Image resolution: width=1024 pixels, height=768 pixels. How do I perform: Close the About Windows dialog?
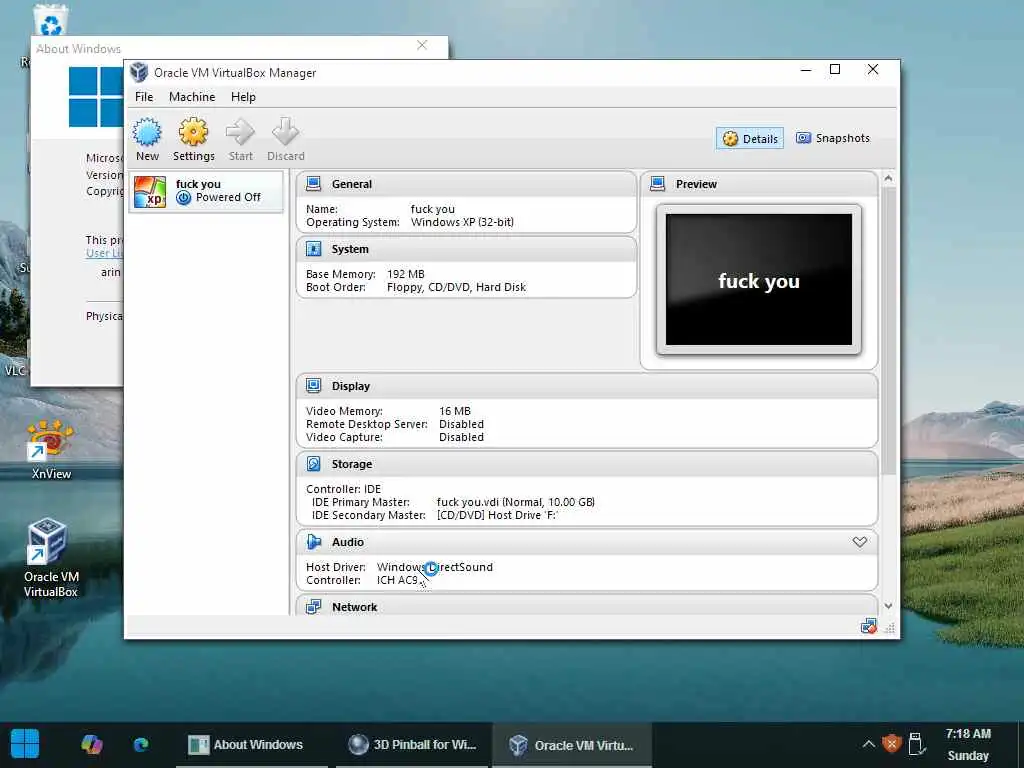coord(422,45)
